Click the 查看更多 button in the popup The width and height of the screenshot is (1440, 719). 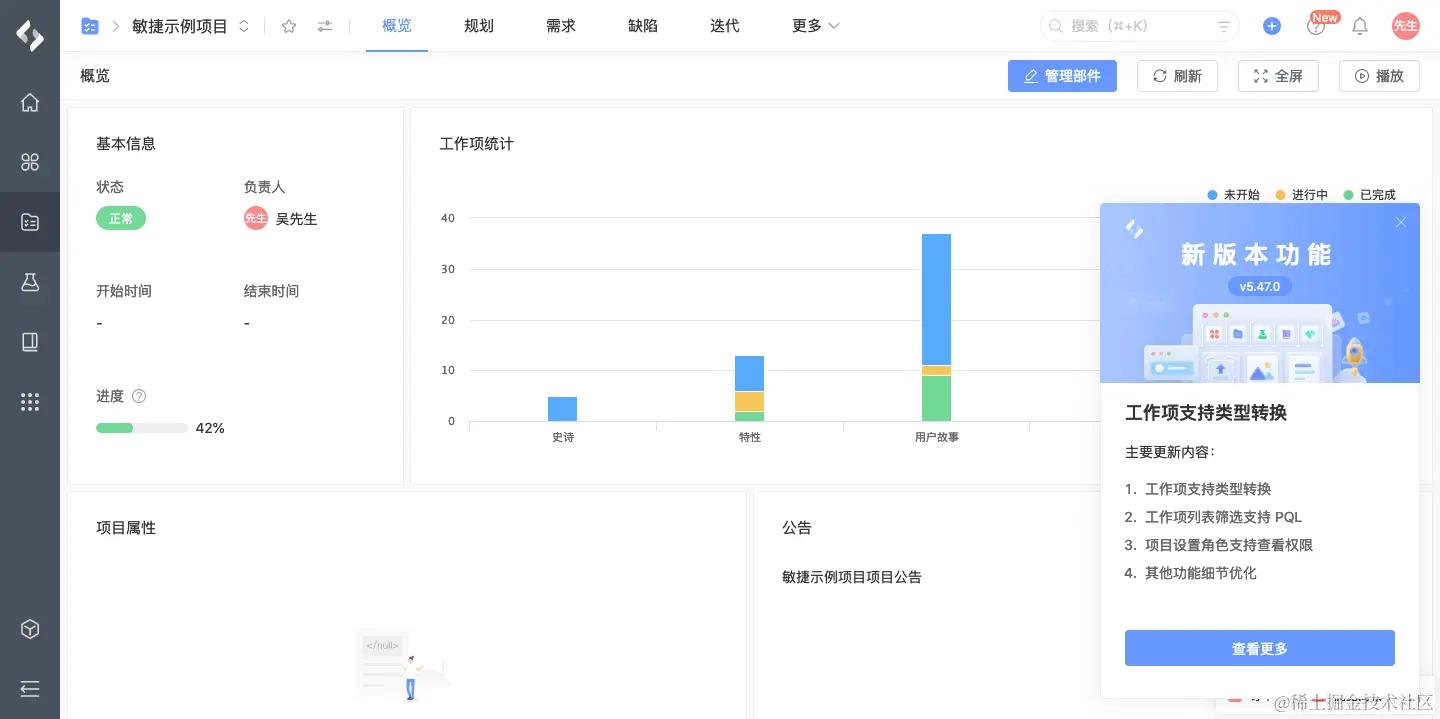click(x=1260, y=648)
